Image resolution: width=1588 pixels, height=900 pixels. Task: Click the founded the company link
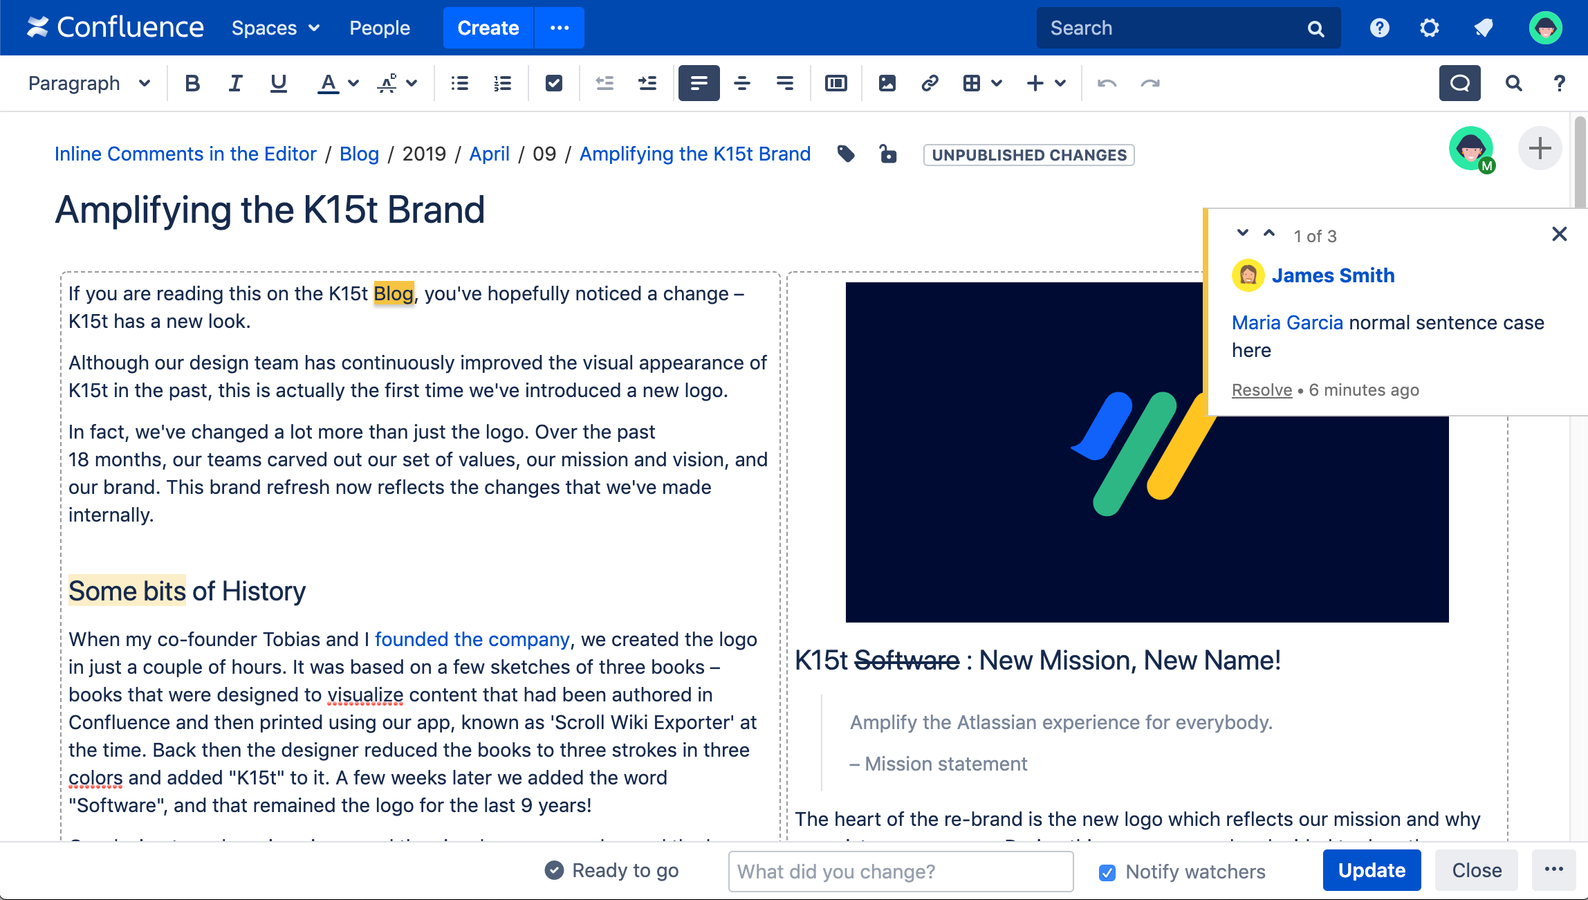click(x=472, y=639)
